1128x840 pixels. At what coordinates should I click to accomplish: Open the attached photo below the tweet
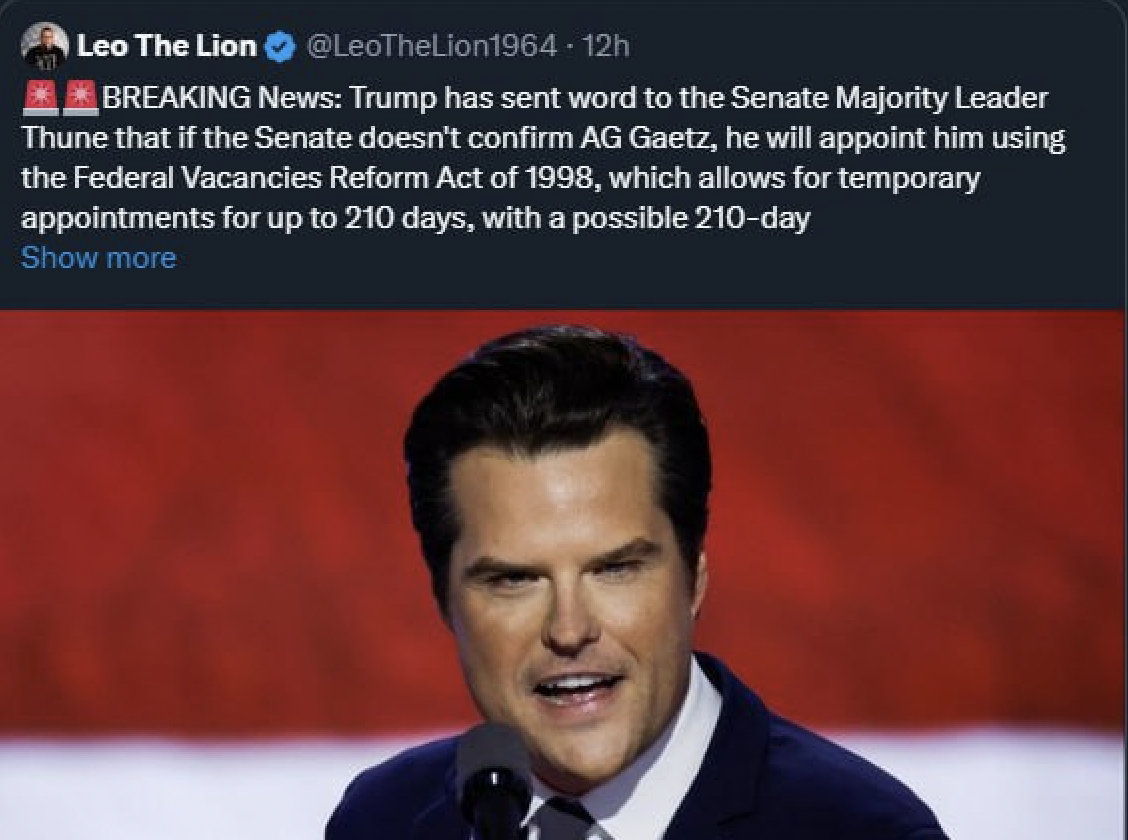pos(564,575)
